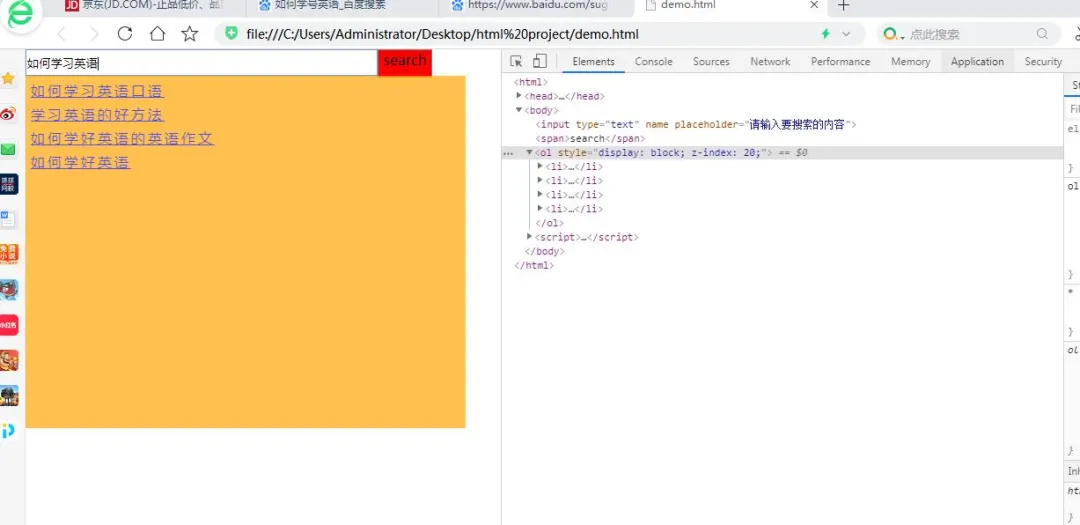Viewport: 1080px width, 525px height.
Task: Bookmark page with the star icon
Action: click(189, 34)
